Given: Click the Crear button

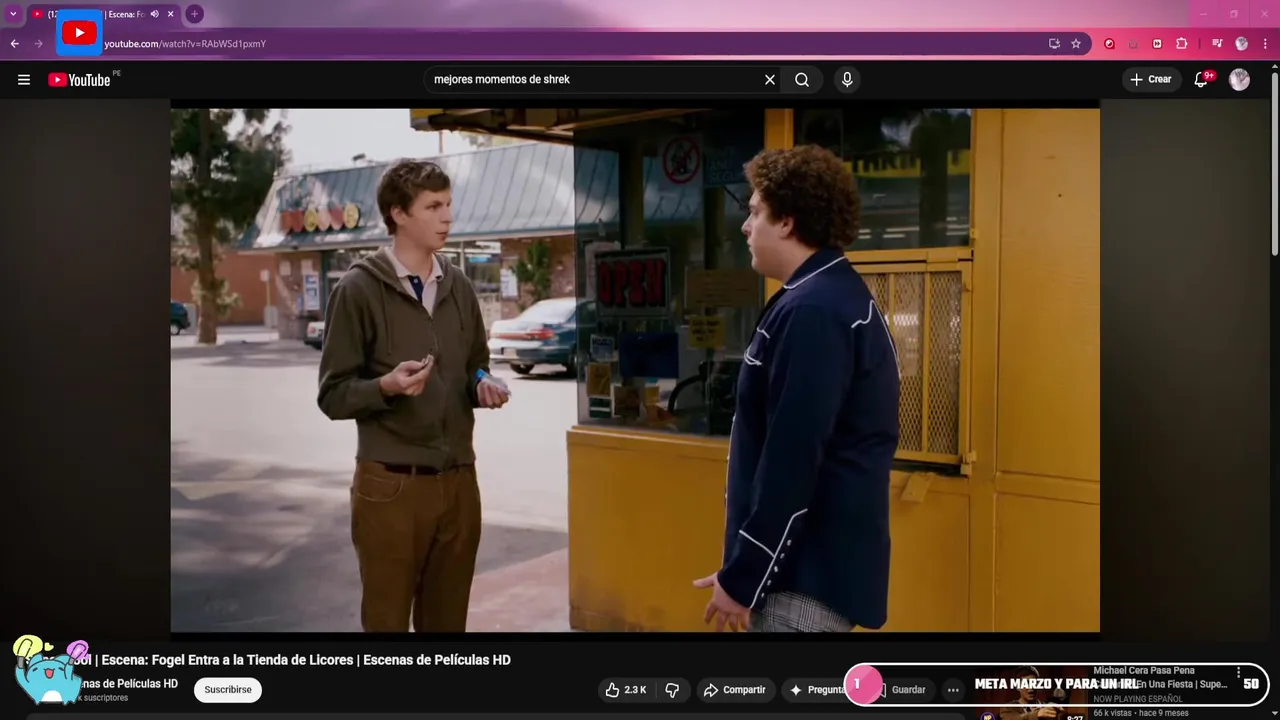Looking at the screenshot, I should pyautogui.click(x=1151, y=80).
